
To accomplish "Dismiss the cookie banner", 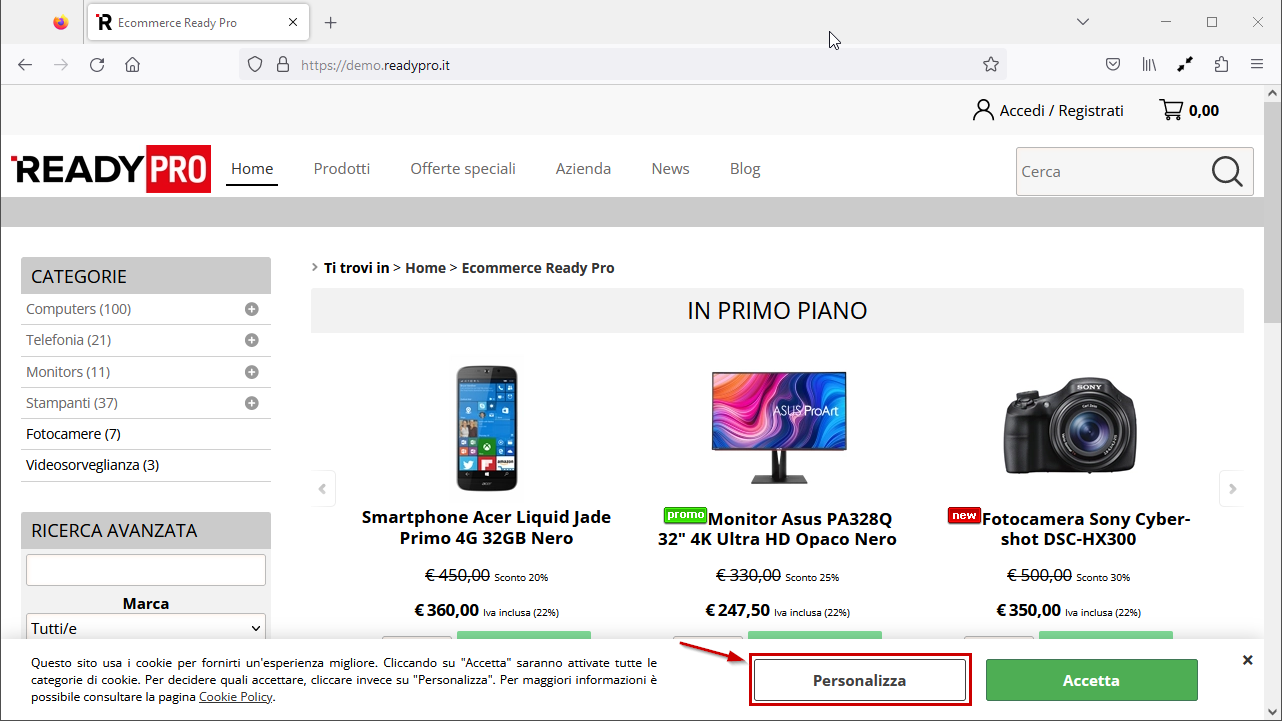I will pos(1247,660).
